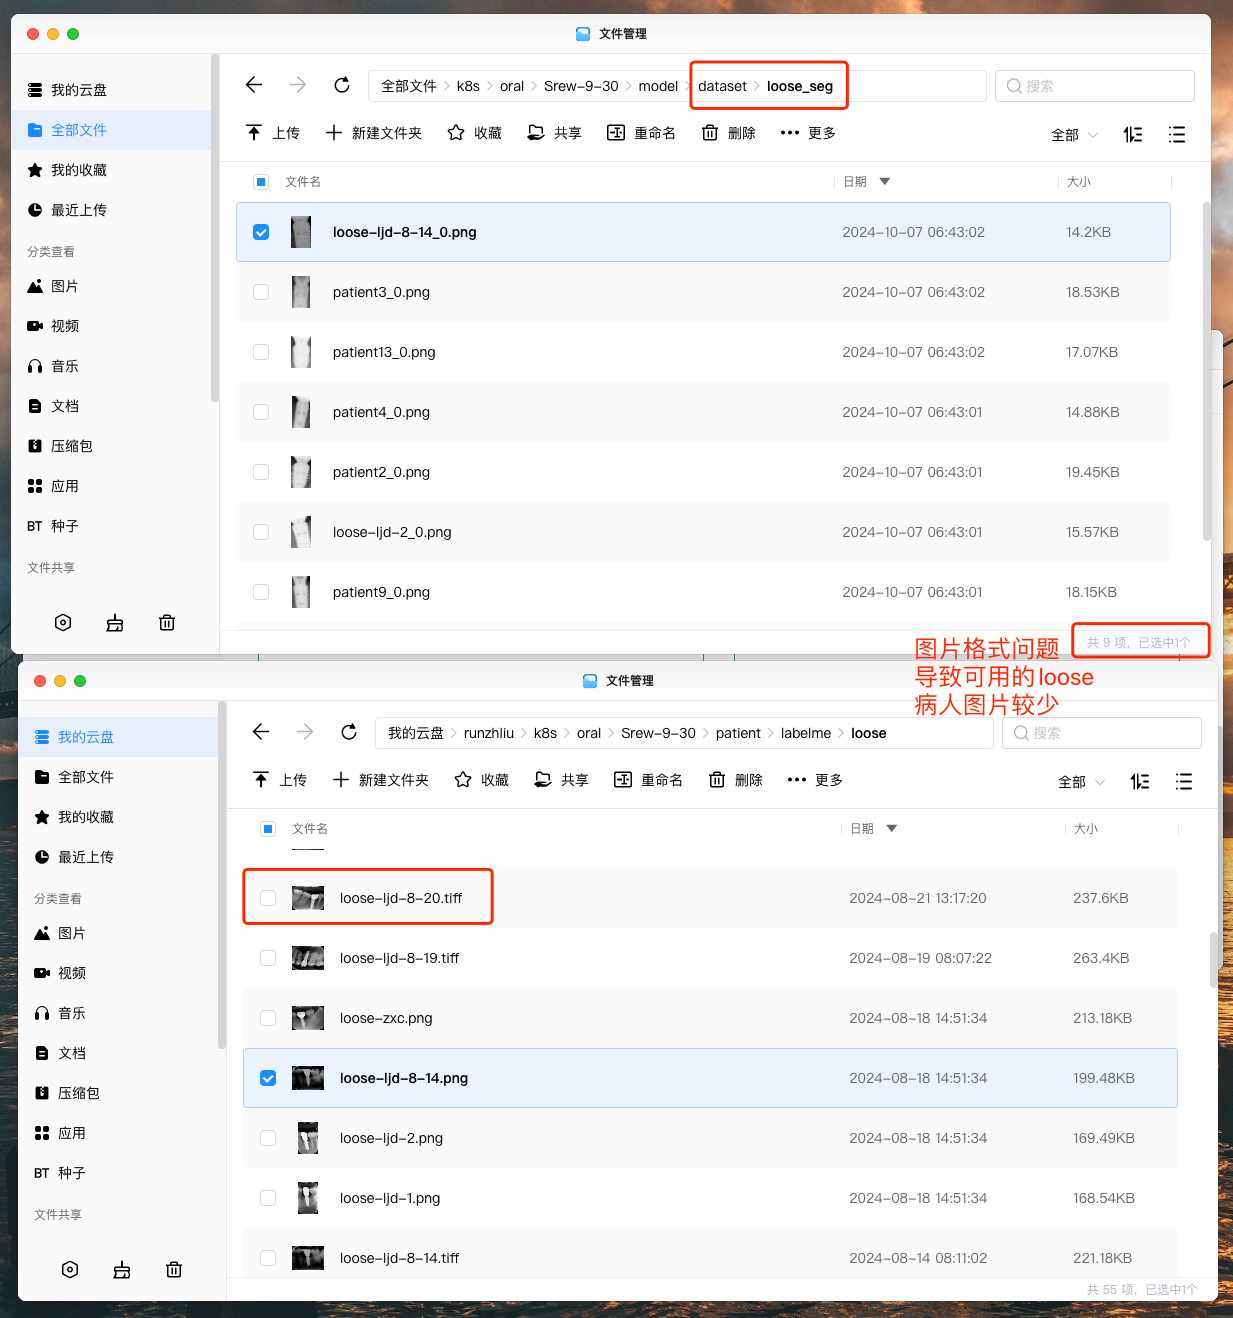Open 全部 filter dropdown in top window
Viewport: 1233px width, 1318px height.
[1075, 135]
